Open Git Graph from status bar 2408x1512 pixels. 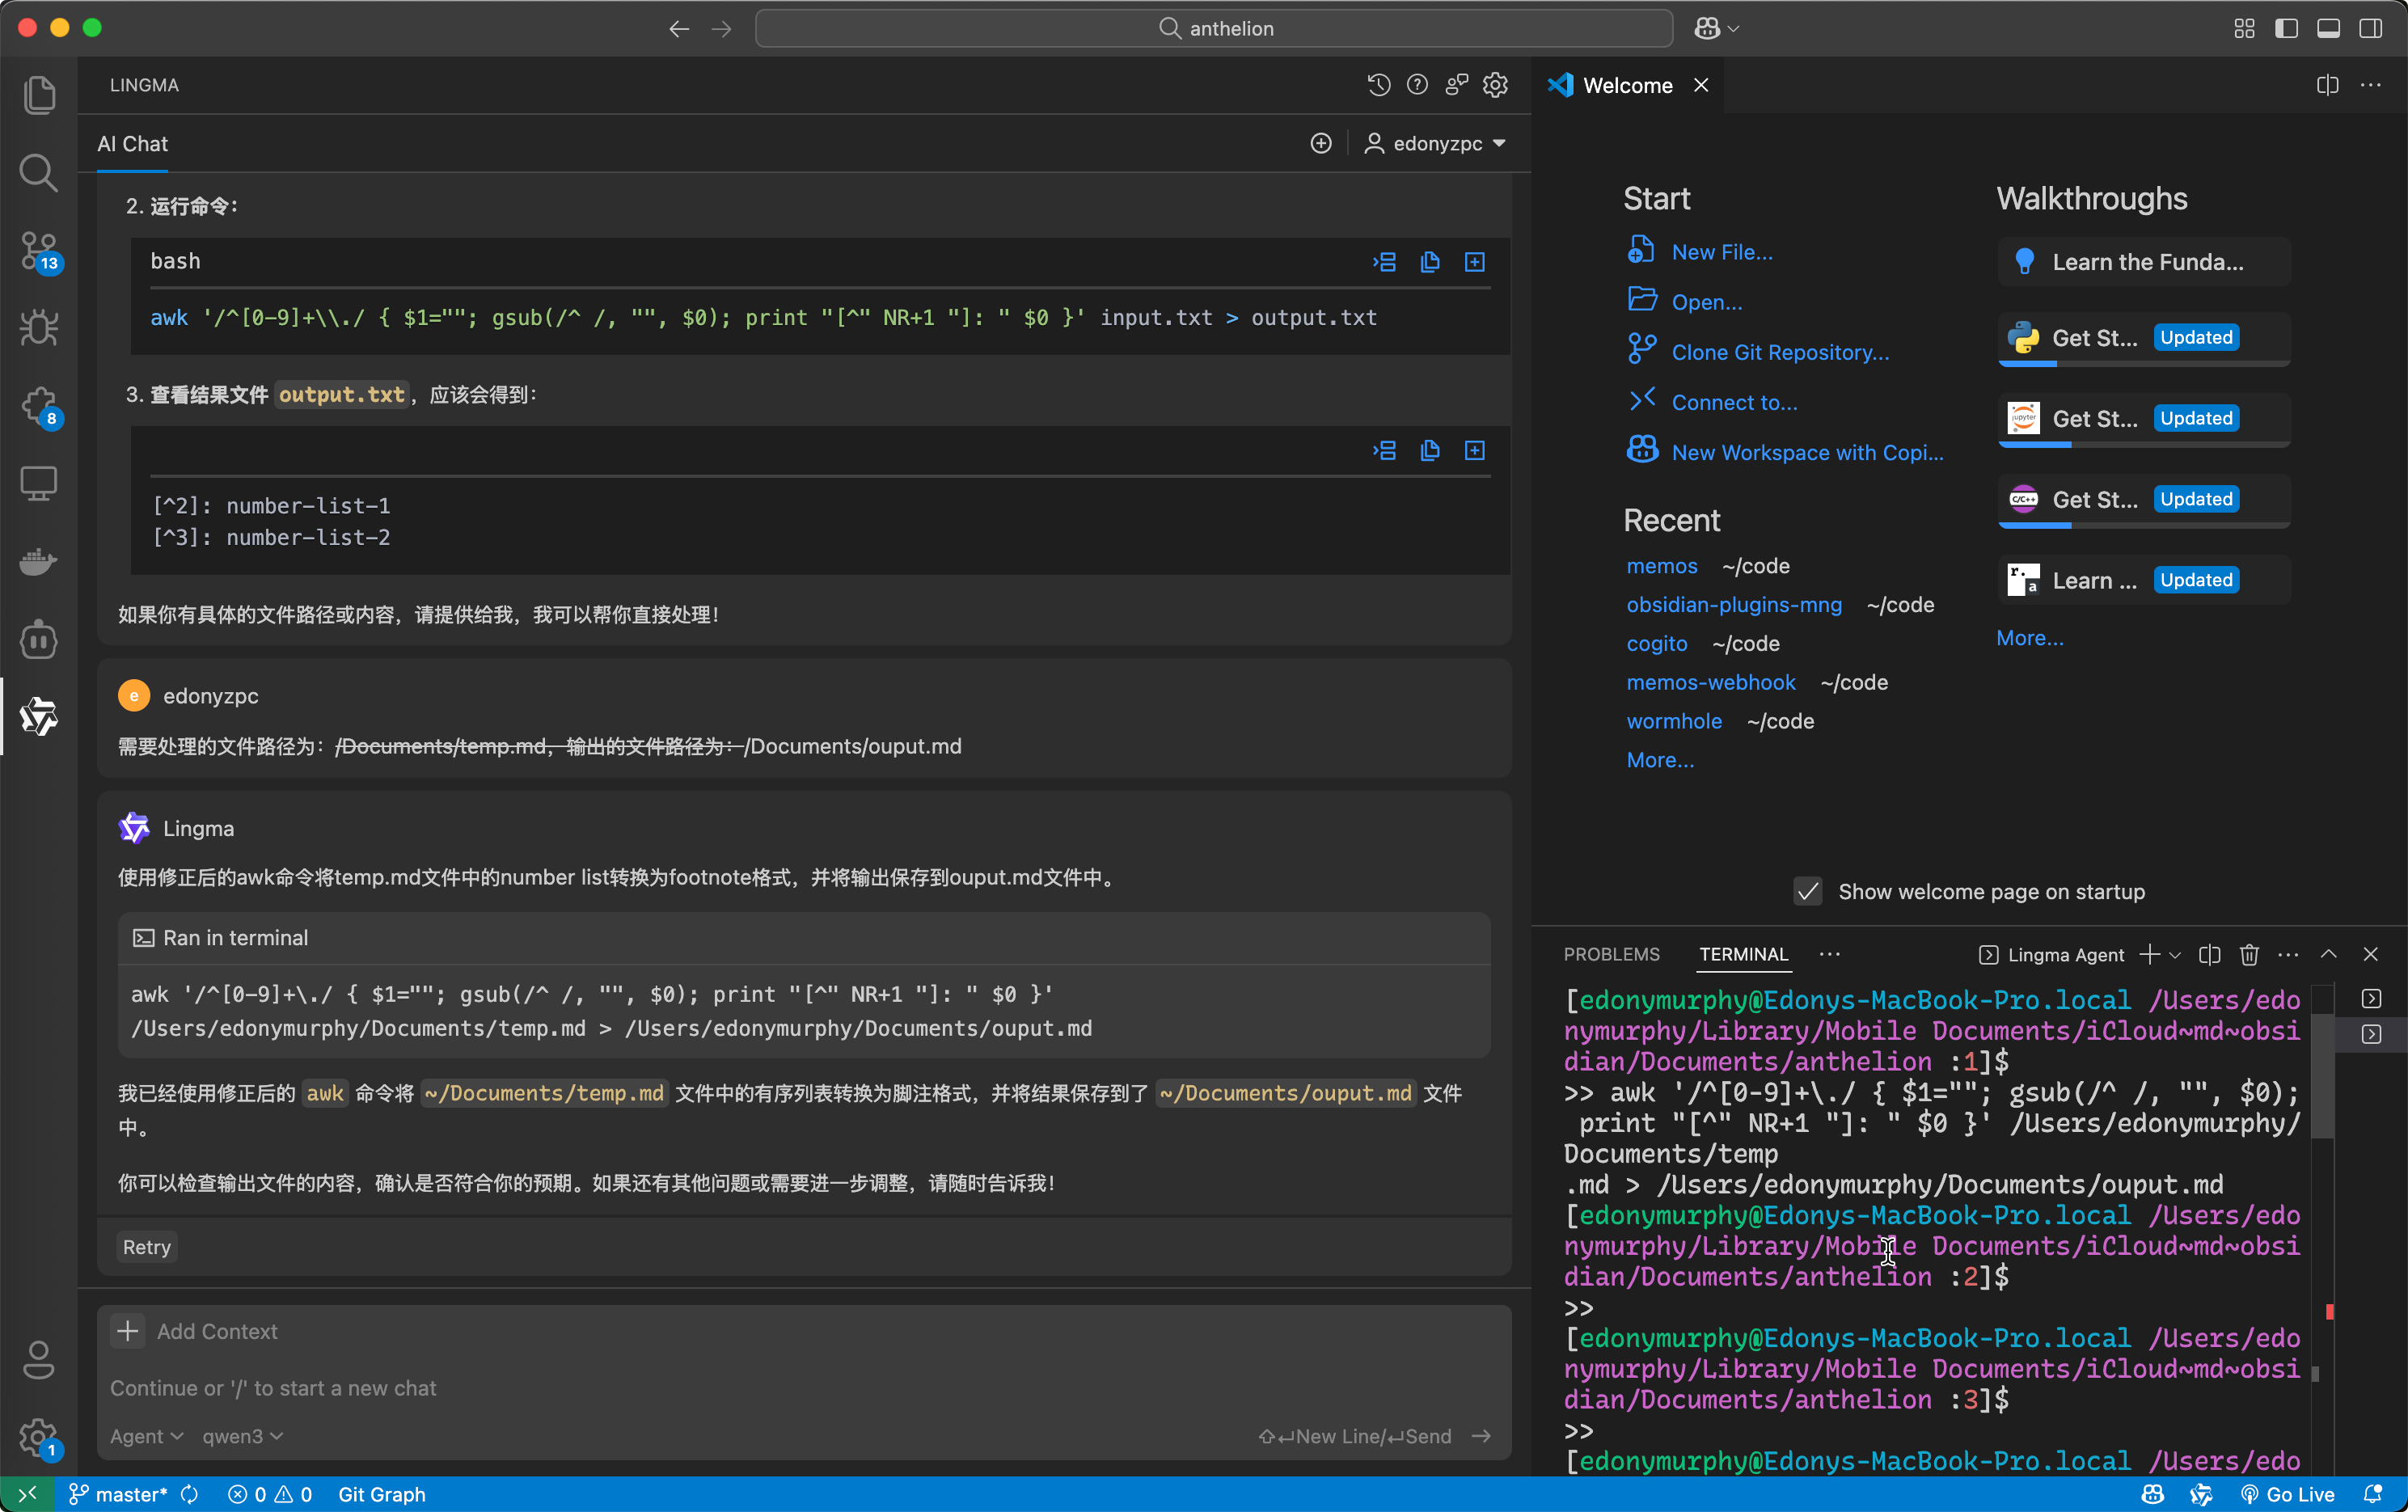tap(382, 1494)
